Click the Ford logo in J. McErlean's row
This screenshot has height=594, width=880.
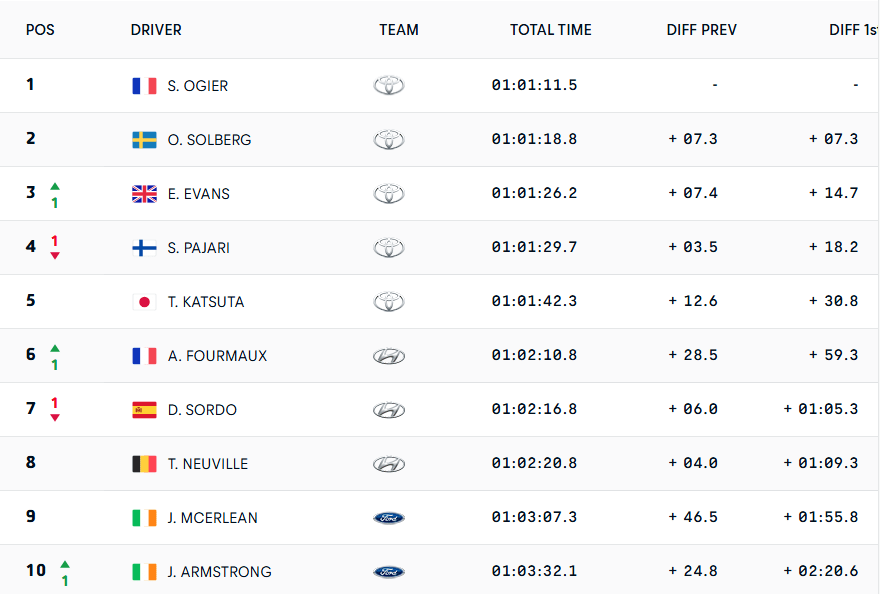tap(389, 518)
